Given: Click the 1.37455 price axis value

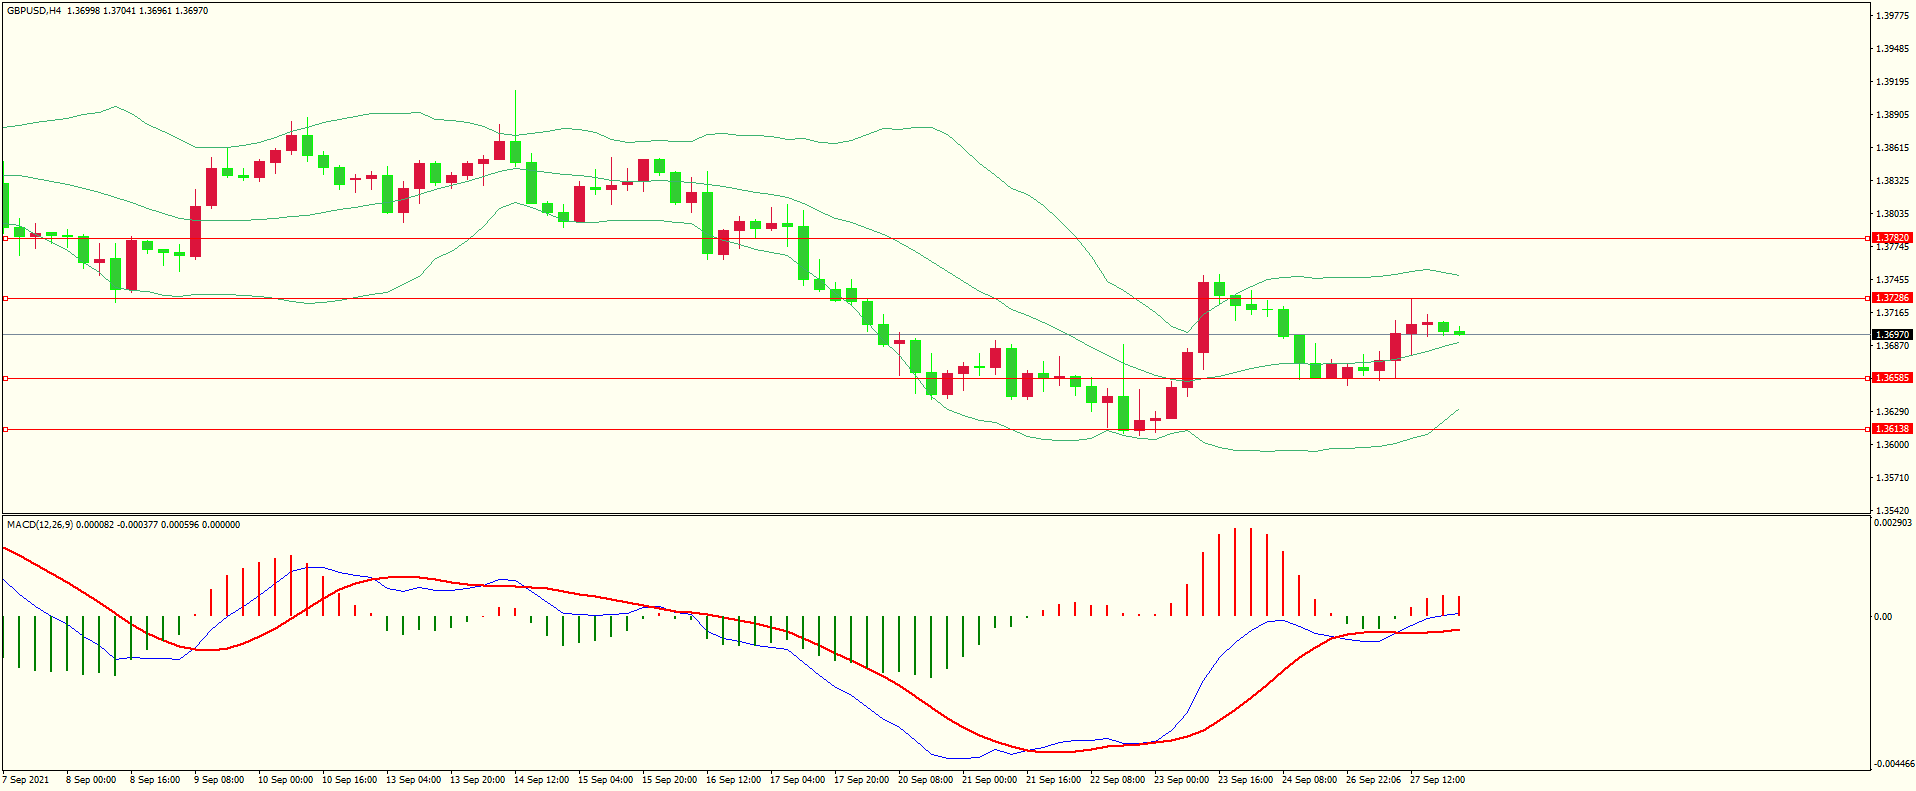Looking at the screenshot, I should click(1893, 280).
